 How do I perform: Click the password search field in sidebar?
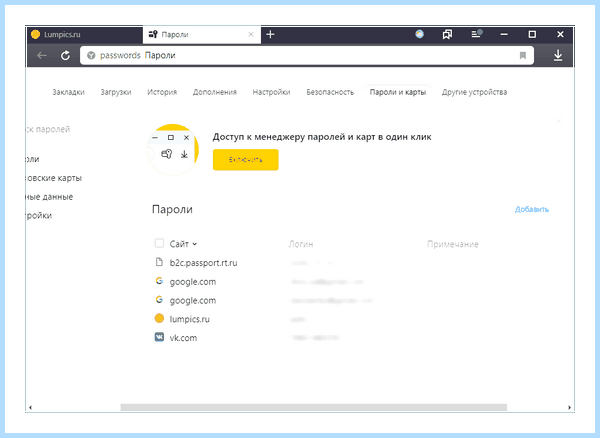pos(48,129)
